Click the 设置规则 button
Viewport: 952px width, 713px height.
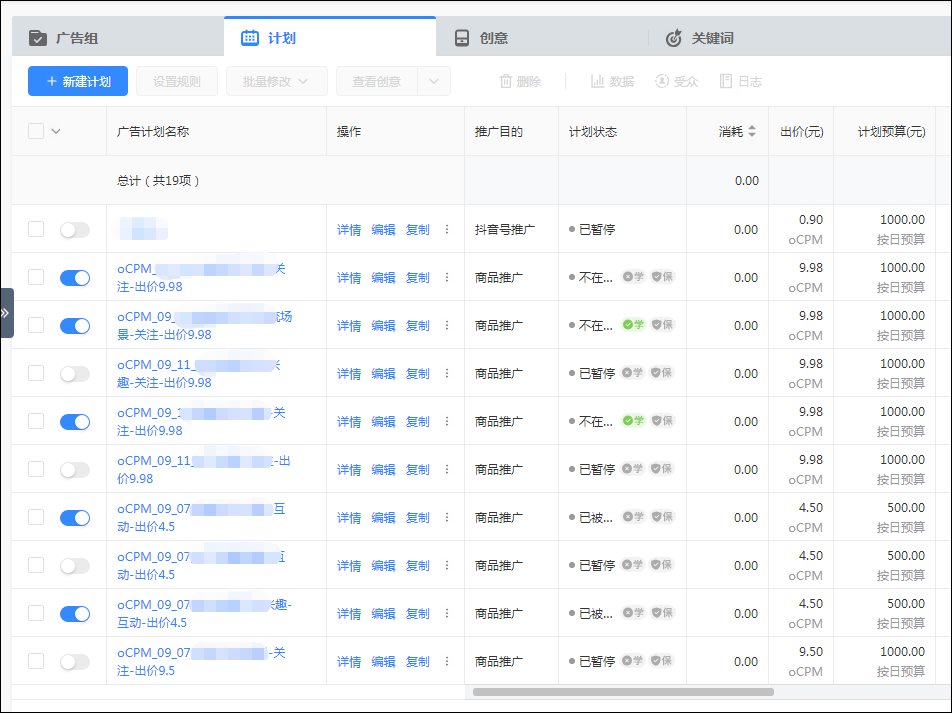(177, 81)
